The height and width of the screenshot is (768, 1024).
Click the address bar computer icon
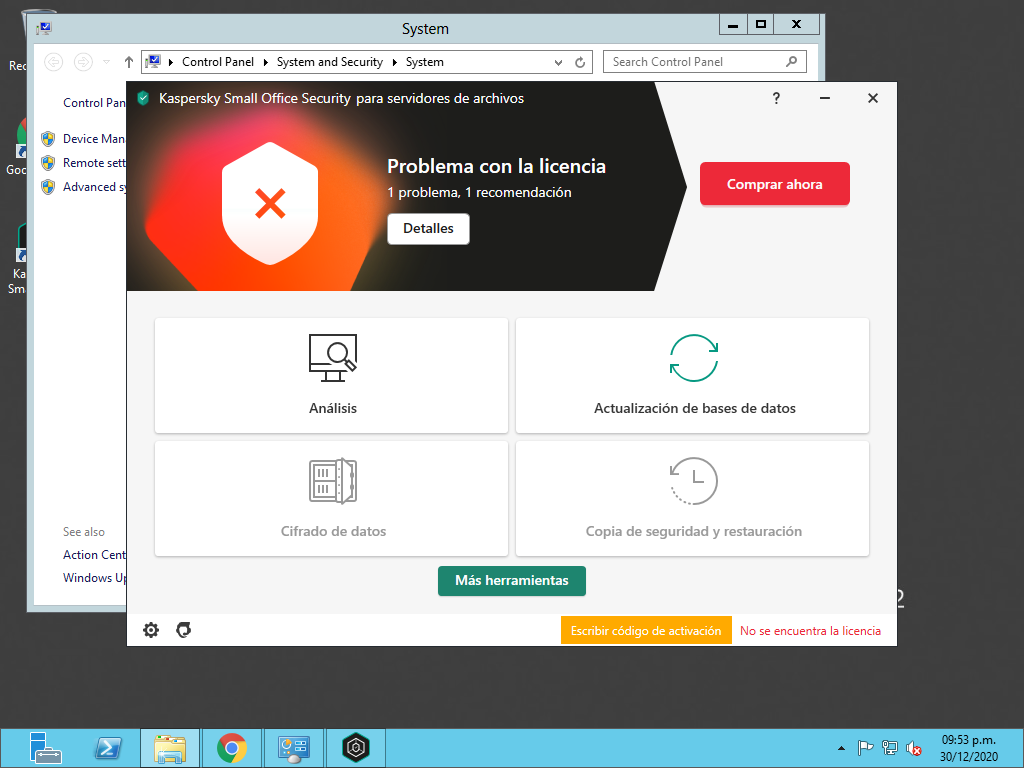pyautogui.click(x=153, y=61)
